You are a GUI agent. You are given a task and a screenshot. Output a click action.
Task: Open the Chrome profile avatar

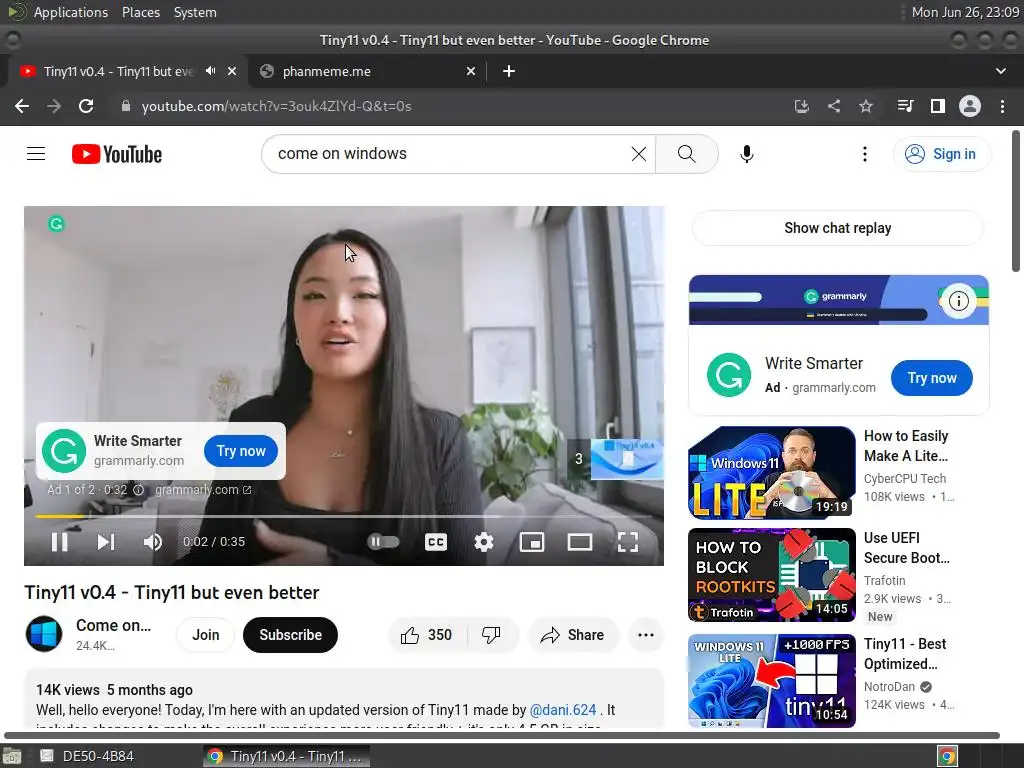pyautogui.click(x=970, y=106)
